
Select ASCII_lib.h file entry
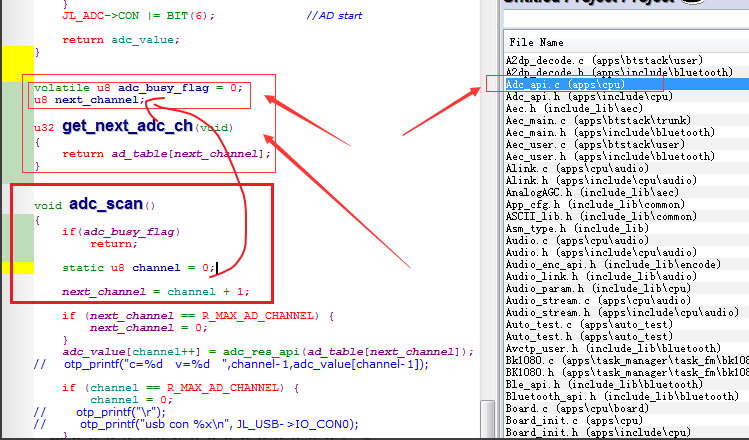coord(601,216)
